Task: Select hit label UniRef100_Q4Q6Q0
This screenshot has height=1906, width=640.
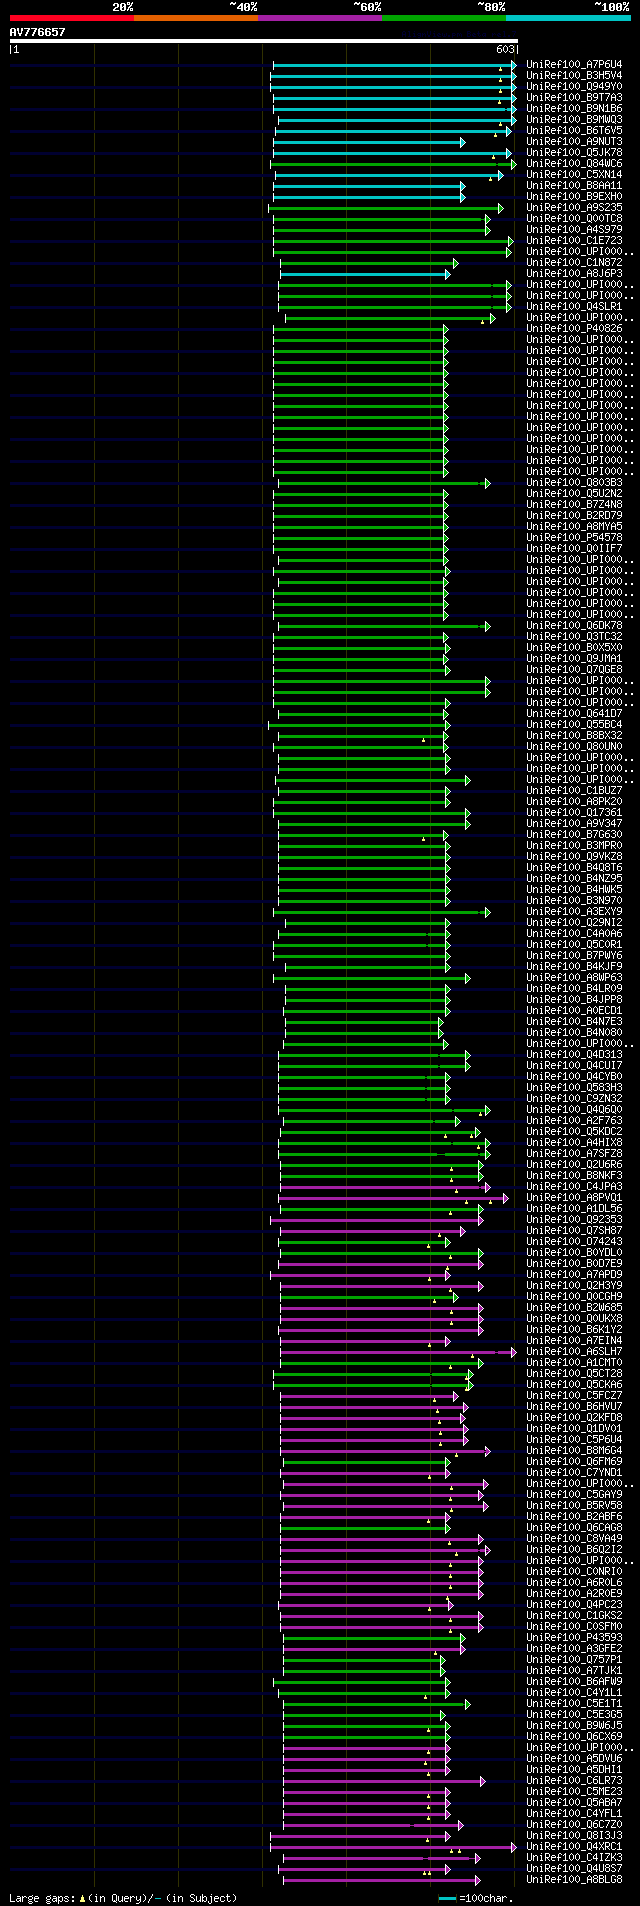Action: coord(574,1109)
